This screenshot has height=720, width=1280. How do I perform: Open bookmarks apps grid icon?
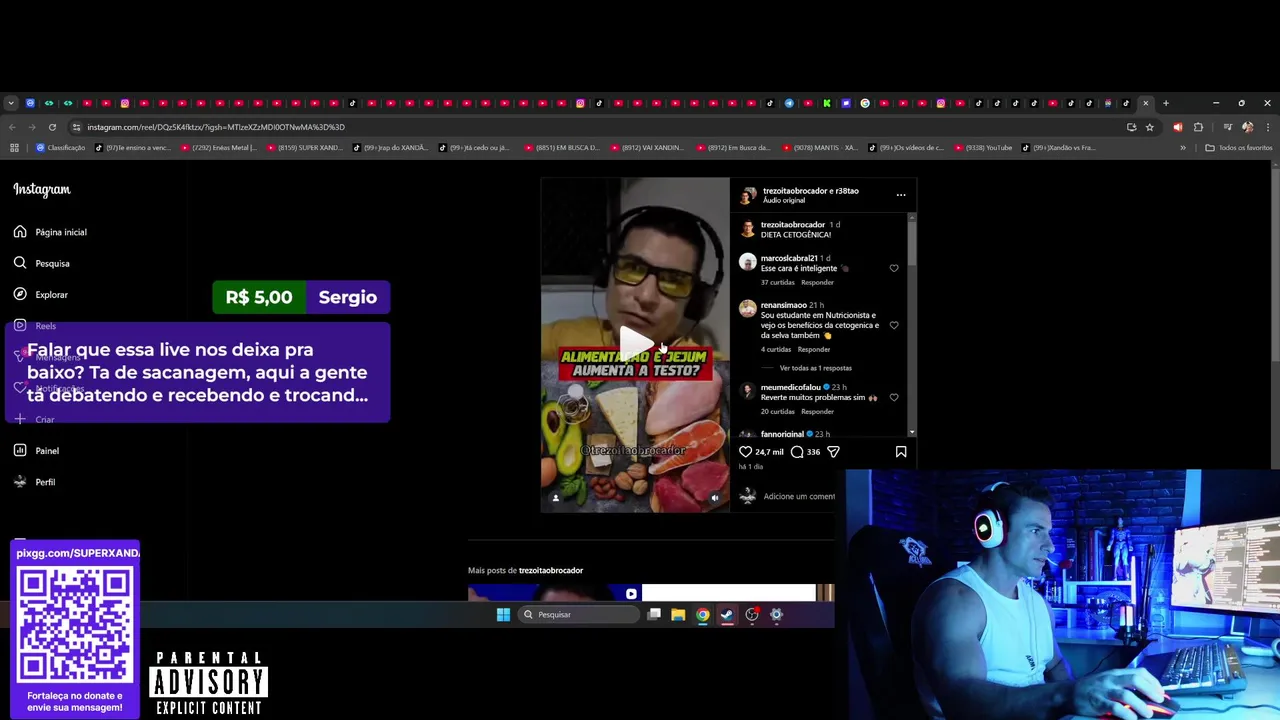pyautogui.click(x=14, y=148)
